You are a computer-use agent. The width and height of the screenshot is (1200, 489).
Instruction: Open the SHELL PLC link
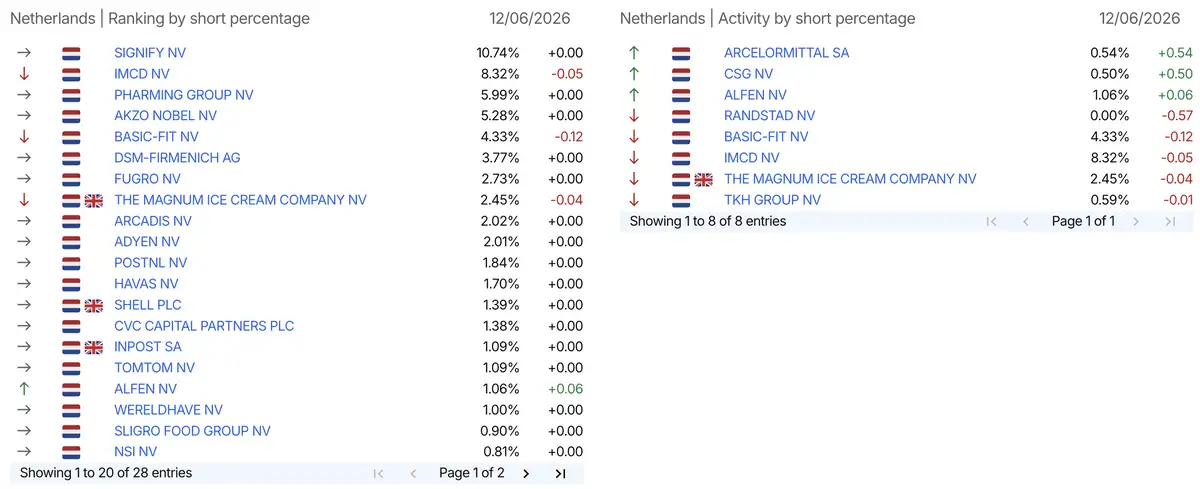[x=148, y=305]
